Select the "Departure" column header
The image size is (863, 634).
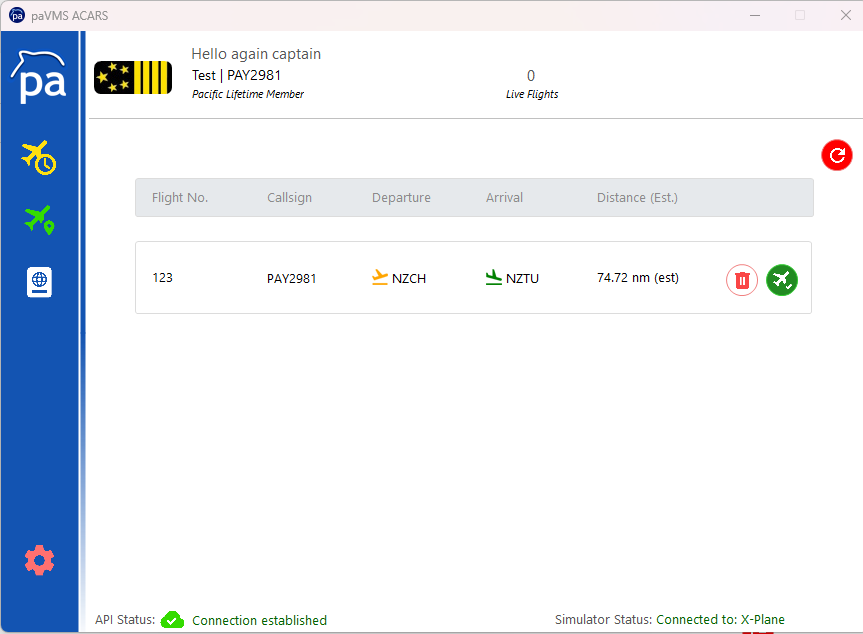401,198
